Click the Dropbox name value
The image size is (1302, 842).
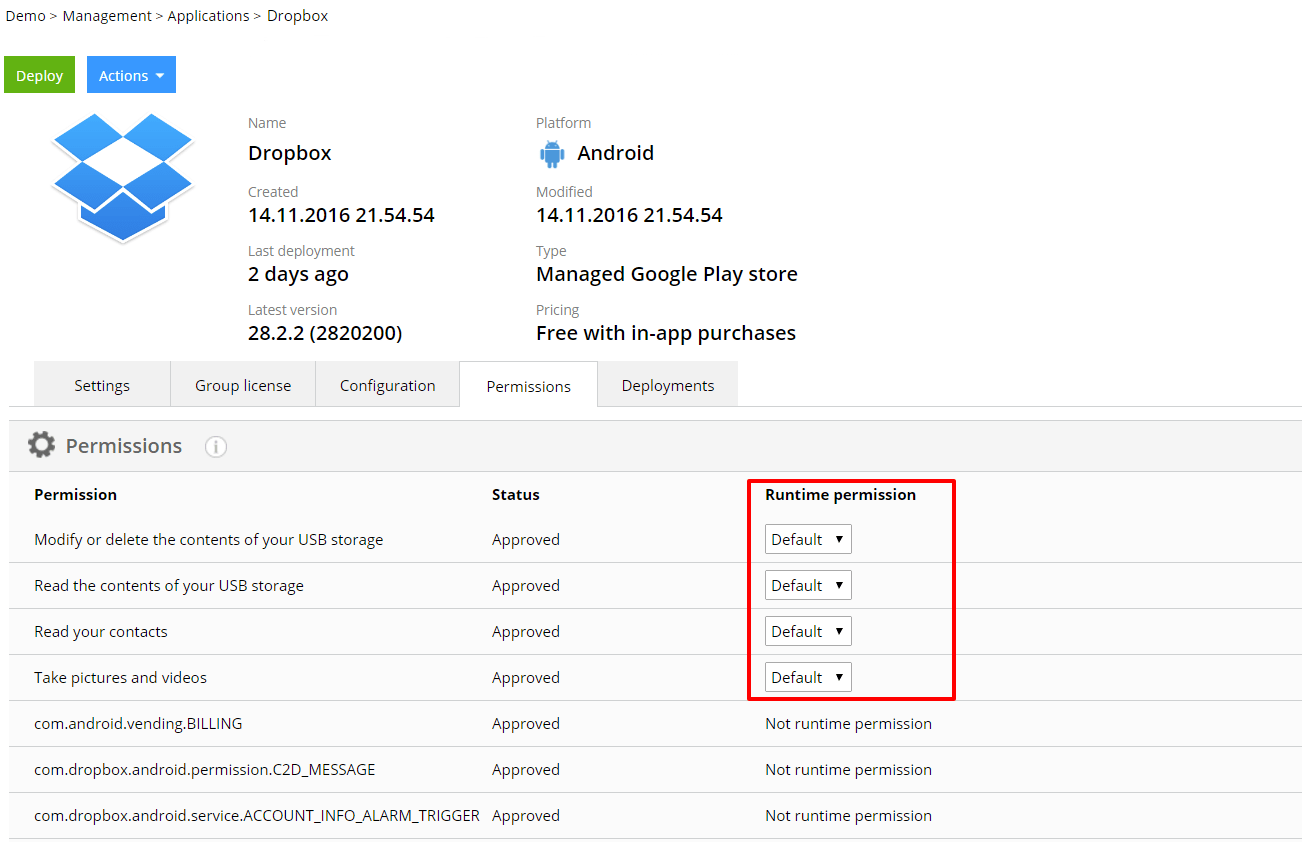[290, 153]
